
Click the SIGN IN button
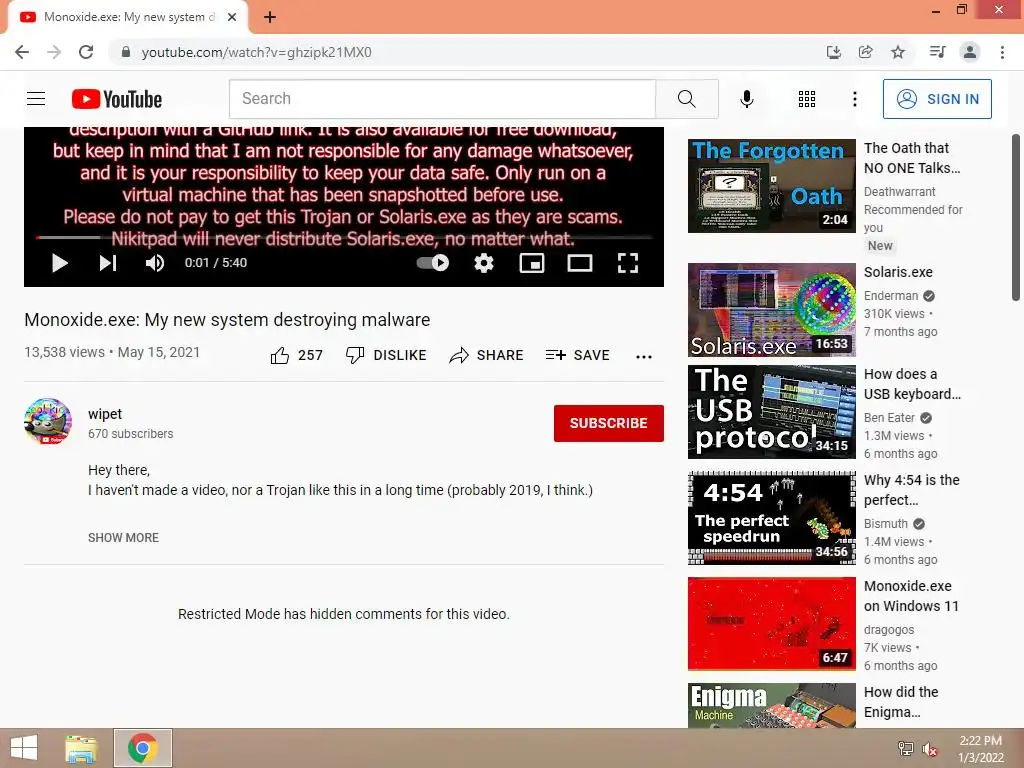[937, 99]
